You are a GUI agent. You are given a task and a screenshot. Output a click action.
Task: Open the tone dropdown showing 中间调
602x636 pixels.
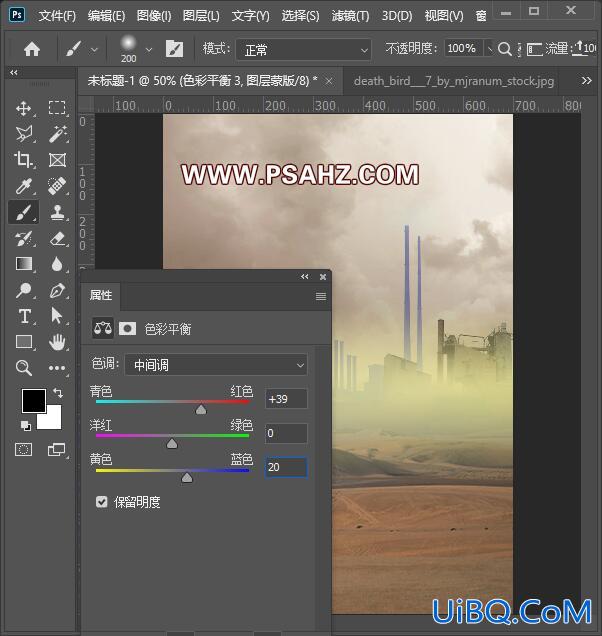point(216,365)
